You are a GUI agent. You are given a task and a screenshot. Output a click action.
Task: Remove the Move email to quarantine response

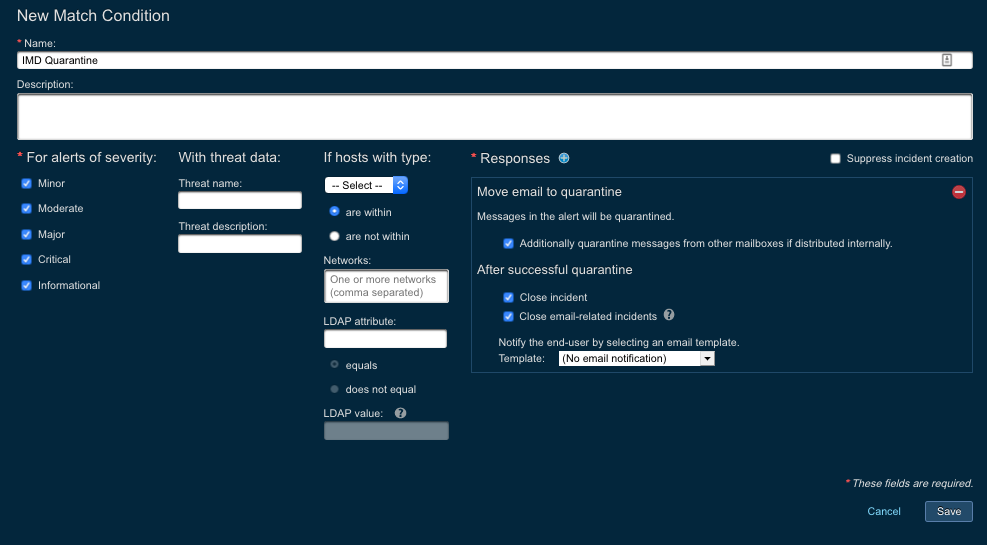(958, 192)
